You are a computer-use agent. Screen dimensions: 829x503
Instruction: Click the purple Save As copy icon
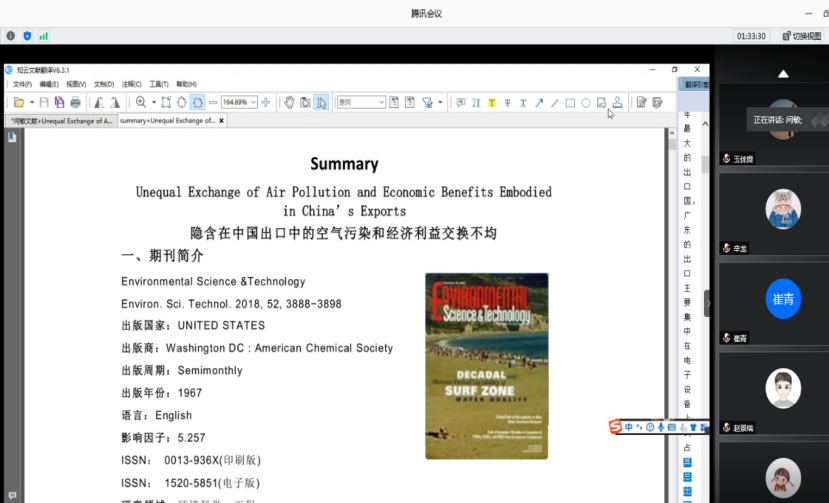[59, 102]
